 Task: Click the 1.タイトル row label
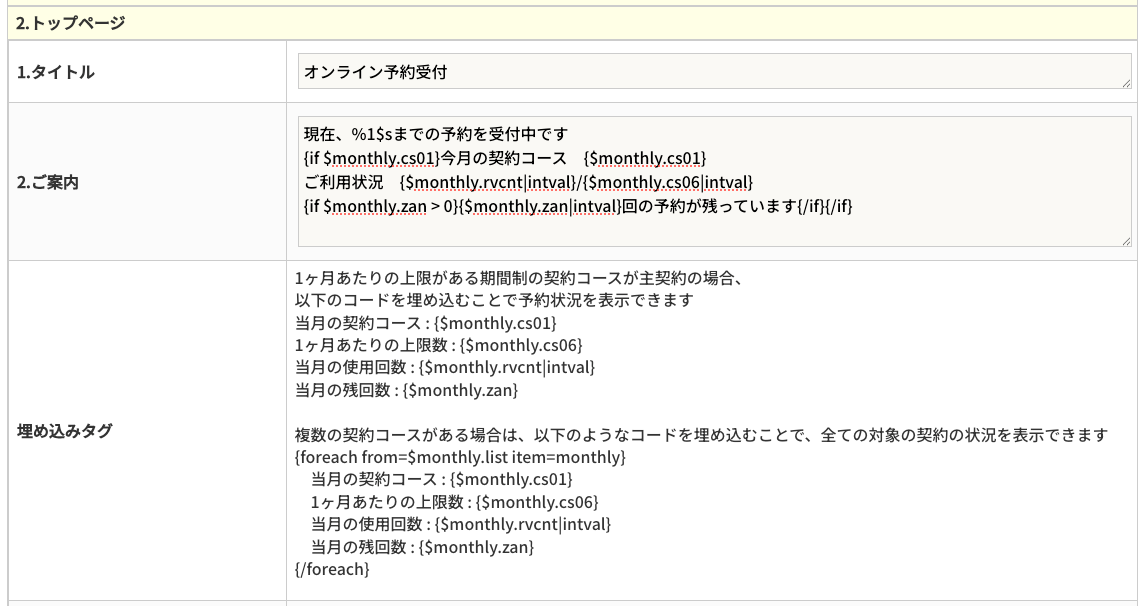56,72
